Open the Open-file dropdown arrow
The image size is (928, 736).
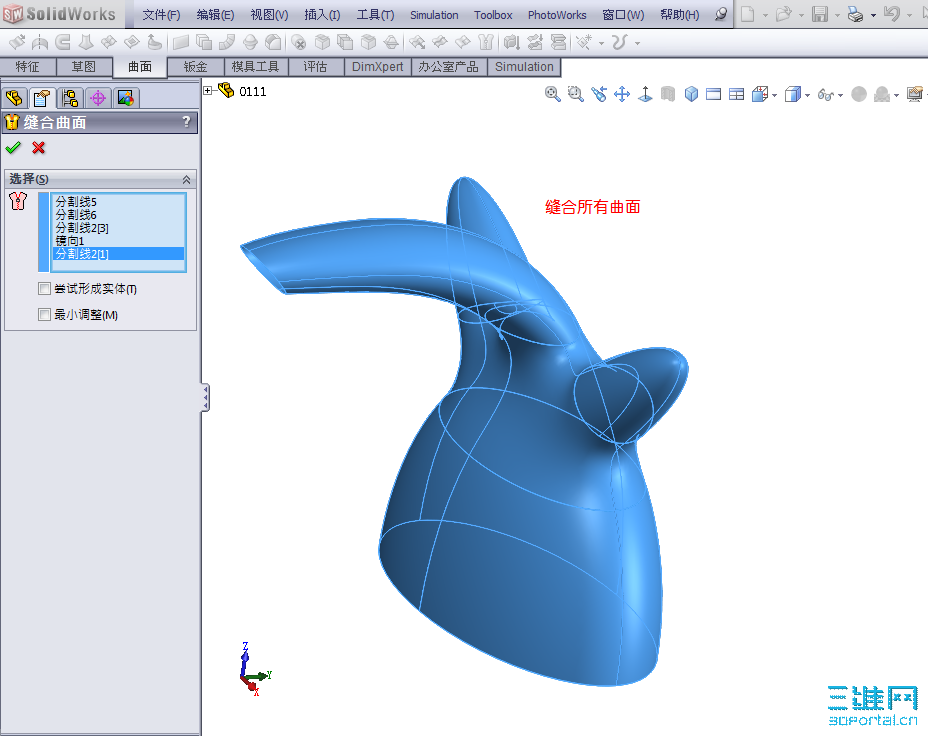tap(801, 15)
